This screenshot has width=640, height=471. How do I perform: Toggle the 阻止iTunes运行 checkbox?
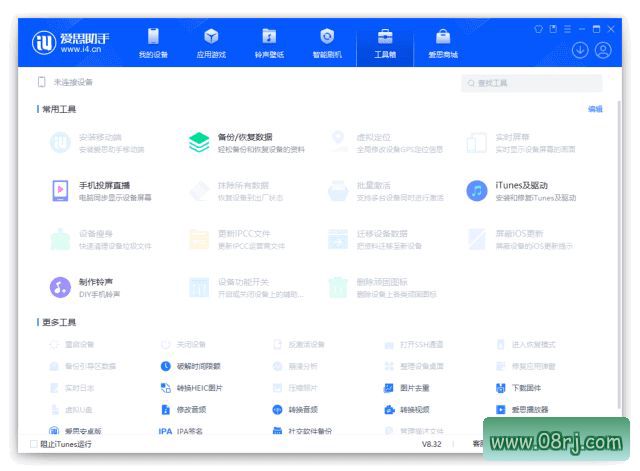click(x=34, y=444)
